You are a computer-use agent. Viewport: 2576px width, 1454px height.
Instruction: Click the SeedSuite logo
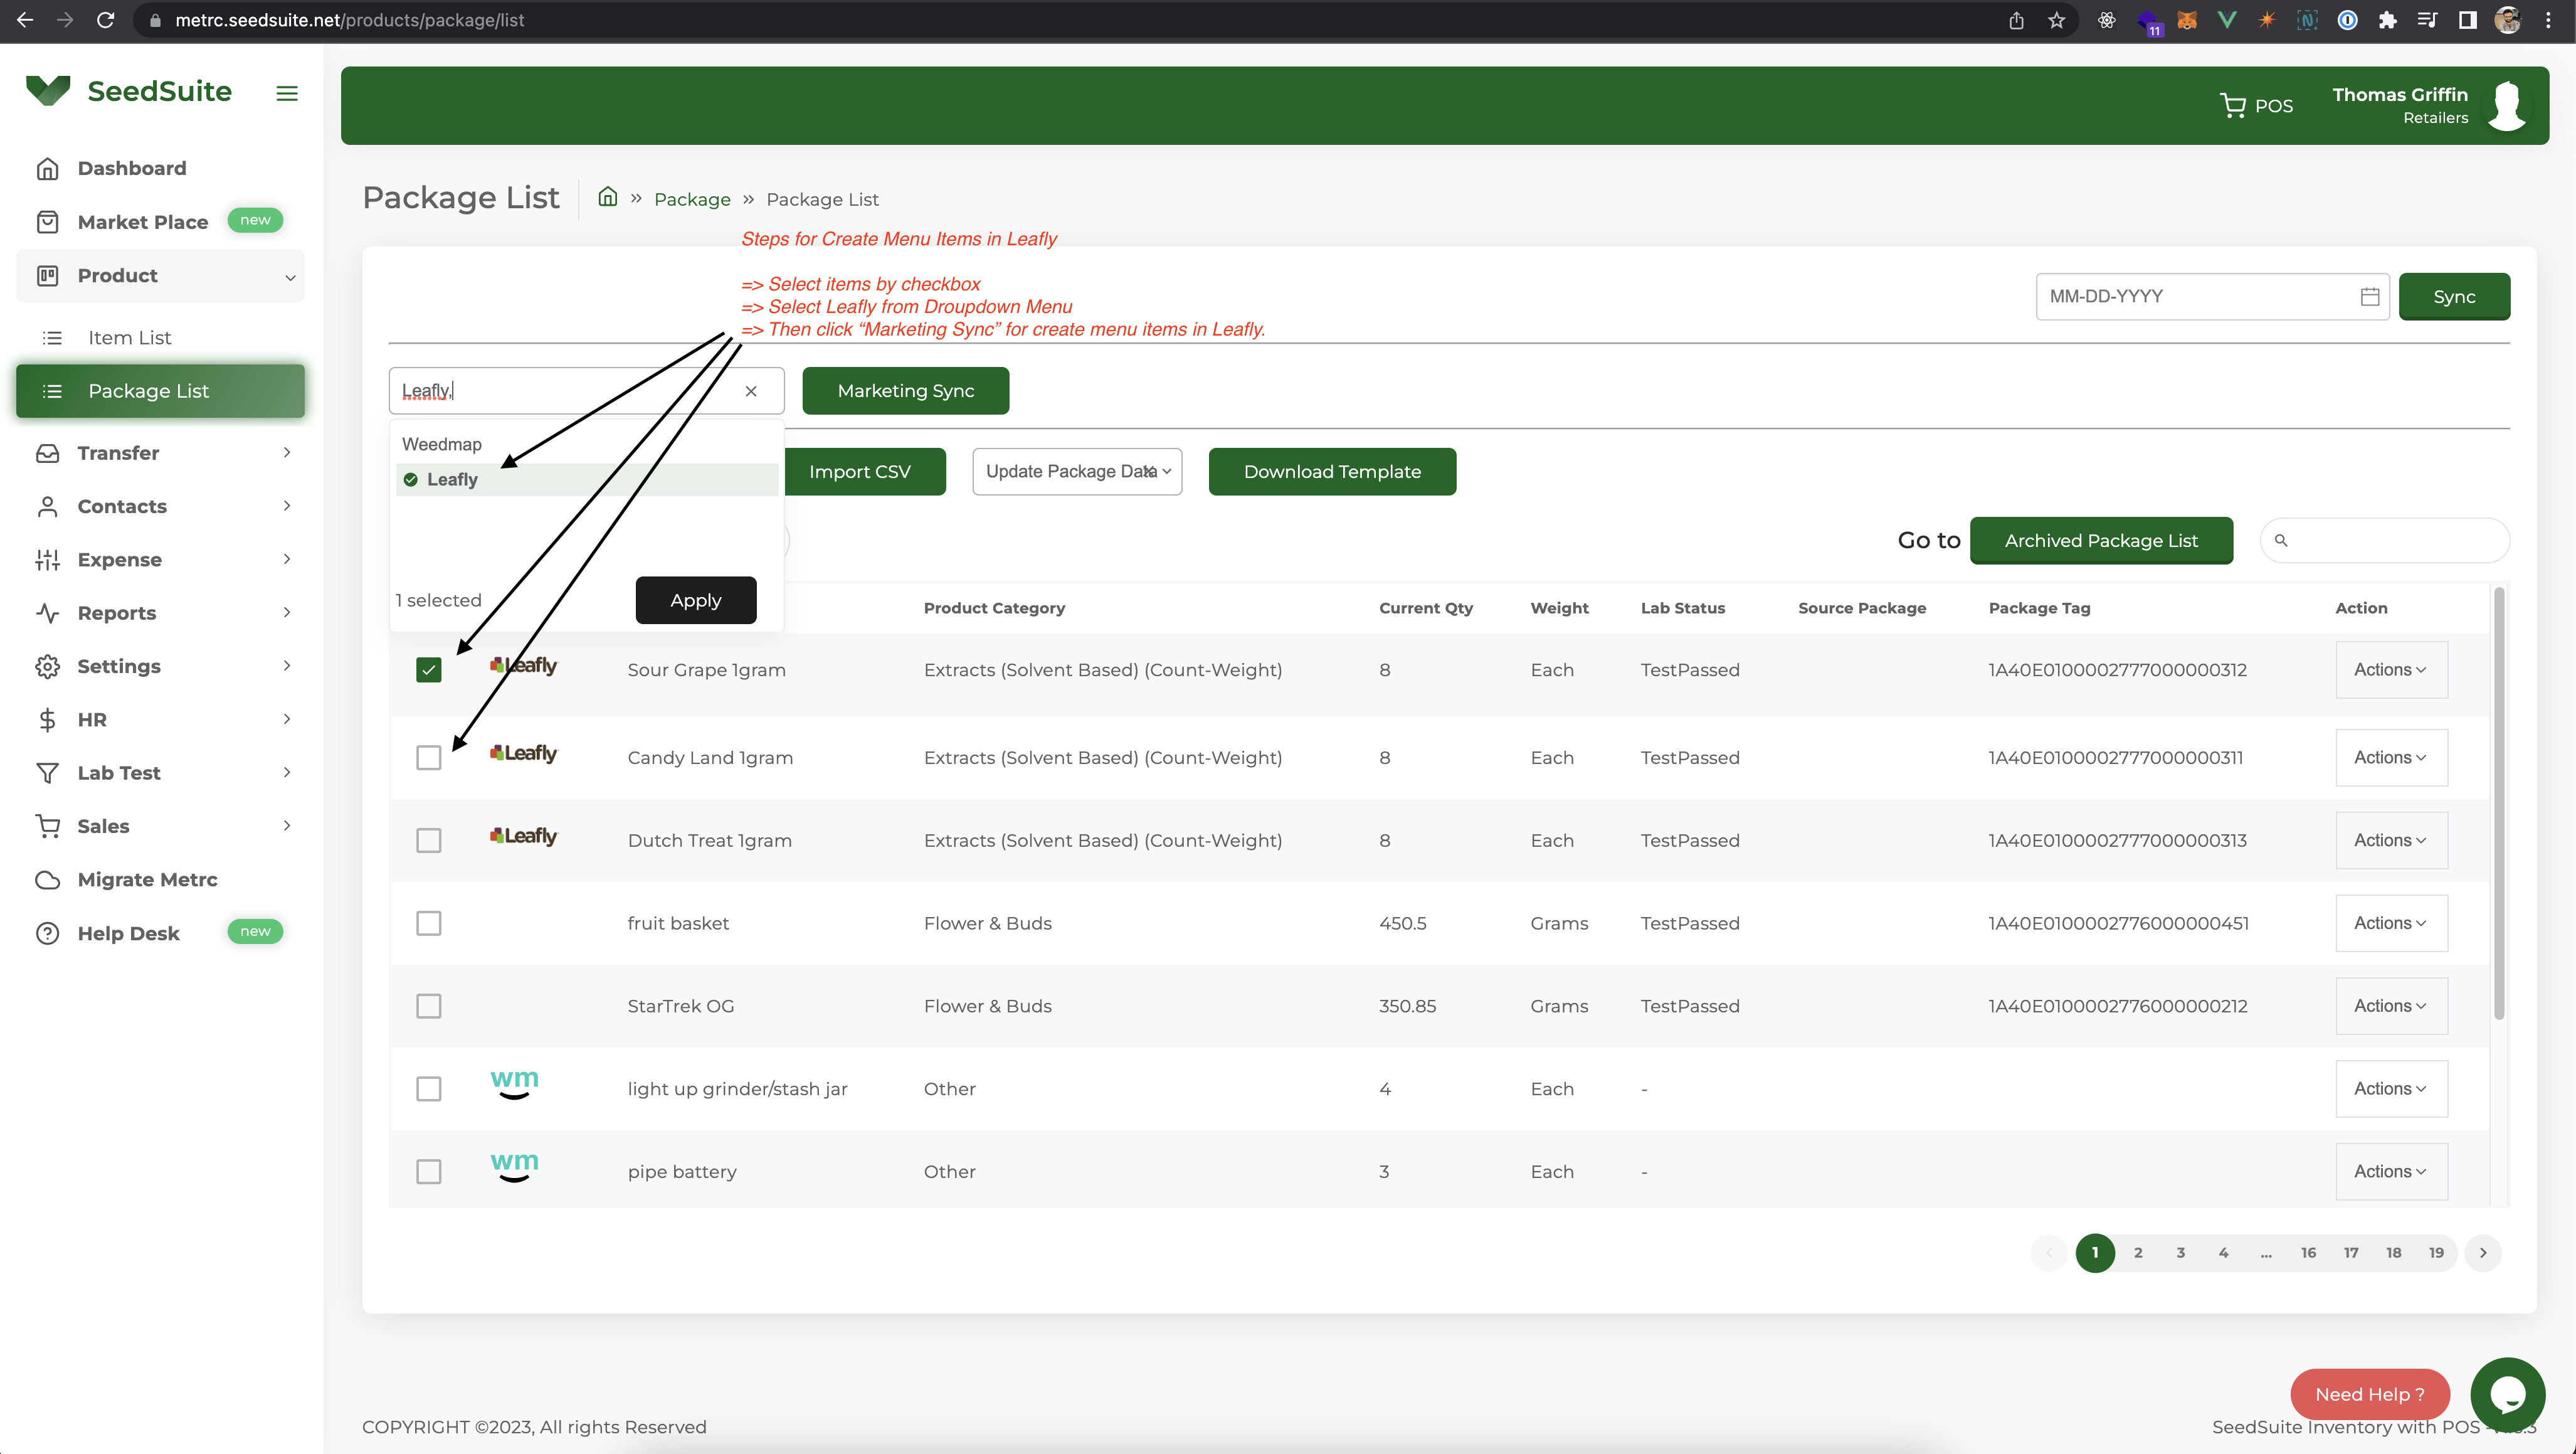(129, 91)
